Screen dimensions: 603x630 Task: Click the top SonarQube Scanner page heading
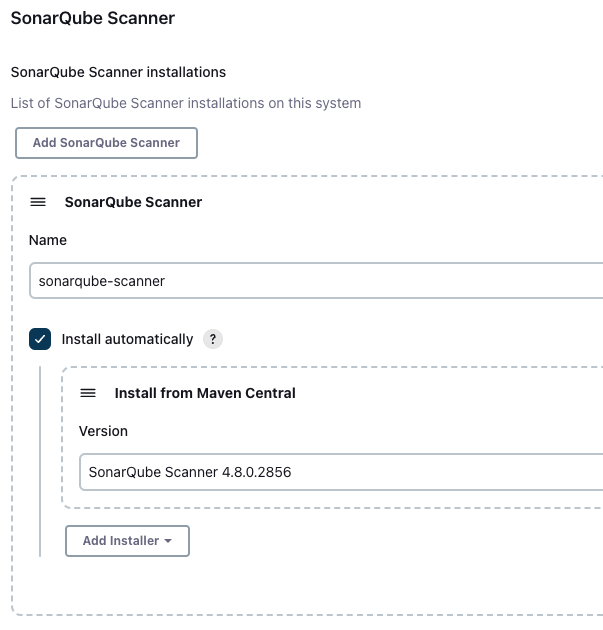(x=93, y=18)
